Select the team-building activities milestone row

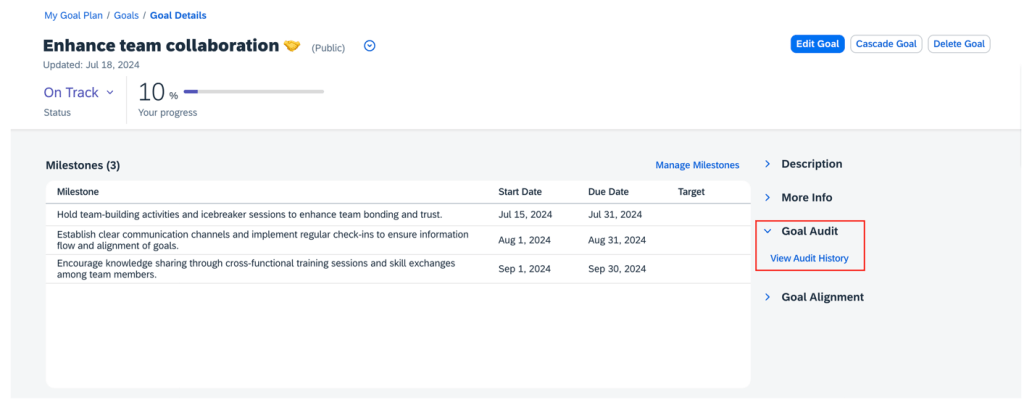(x=250, y=214)
